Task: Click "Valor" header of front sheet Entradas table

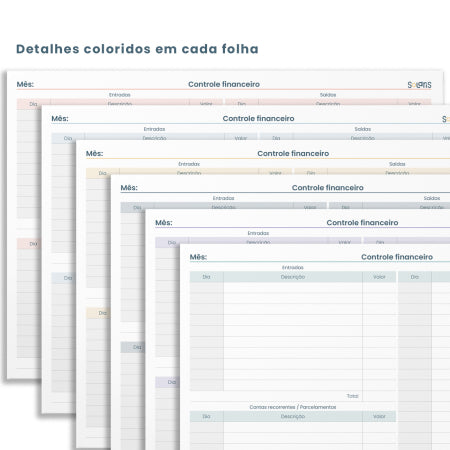Action: 379,277
